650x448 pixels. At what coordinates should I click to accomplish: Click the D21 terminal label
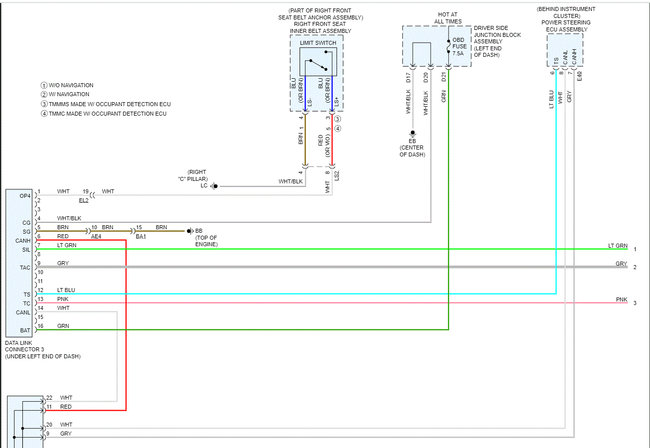click(x=444, y=77)
